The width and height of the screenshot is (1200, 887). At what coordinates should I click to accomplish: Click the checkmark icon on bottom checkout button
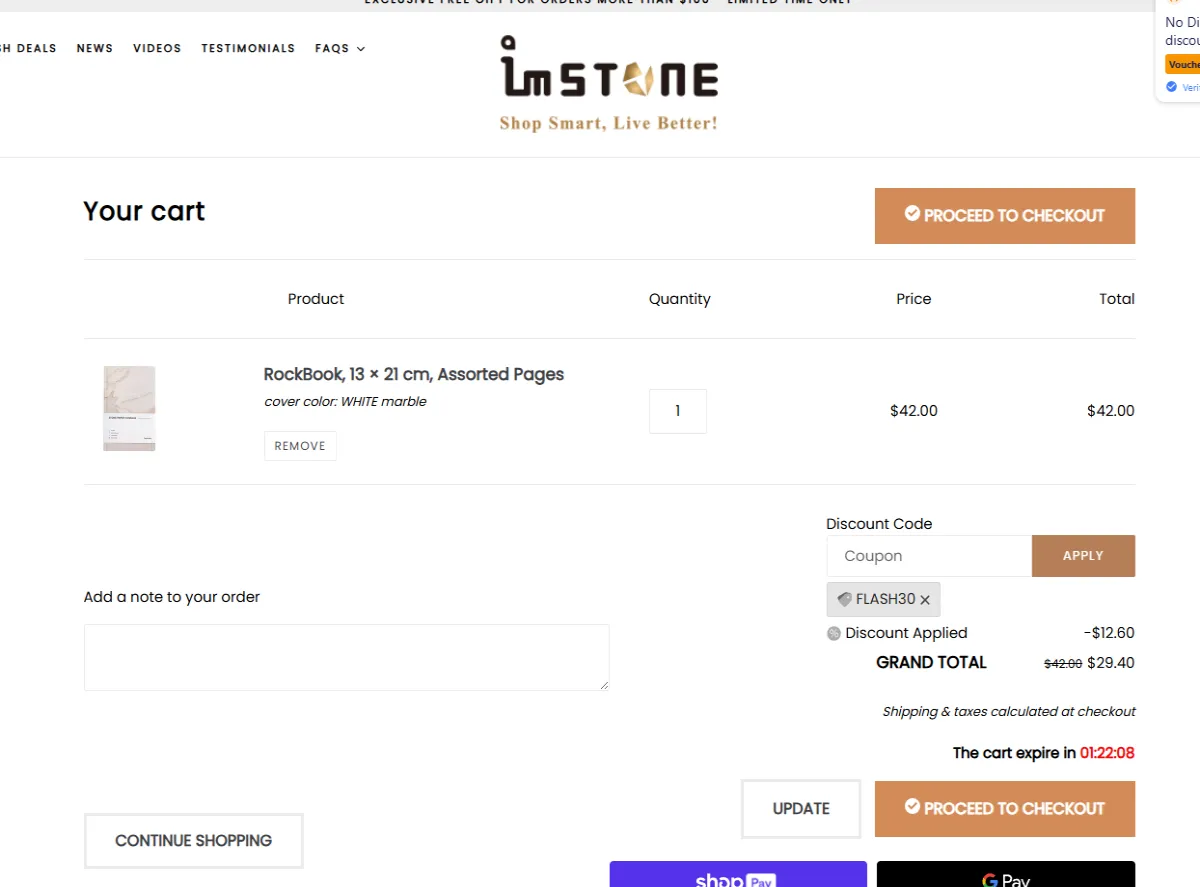(x=912, y=806)
